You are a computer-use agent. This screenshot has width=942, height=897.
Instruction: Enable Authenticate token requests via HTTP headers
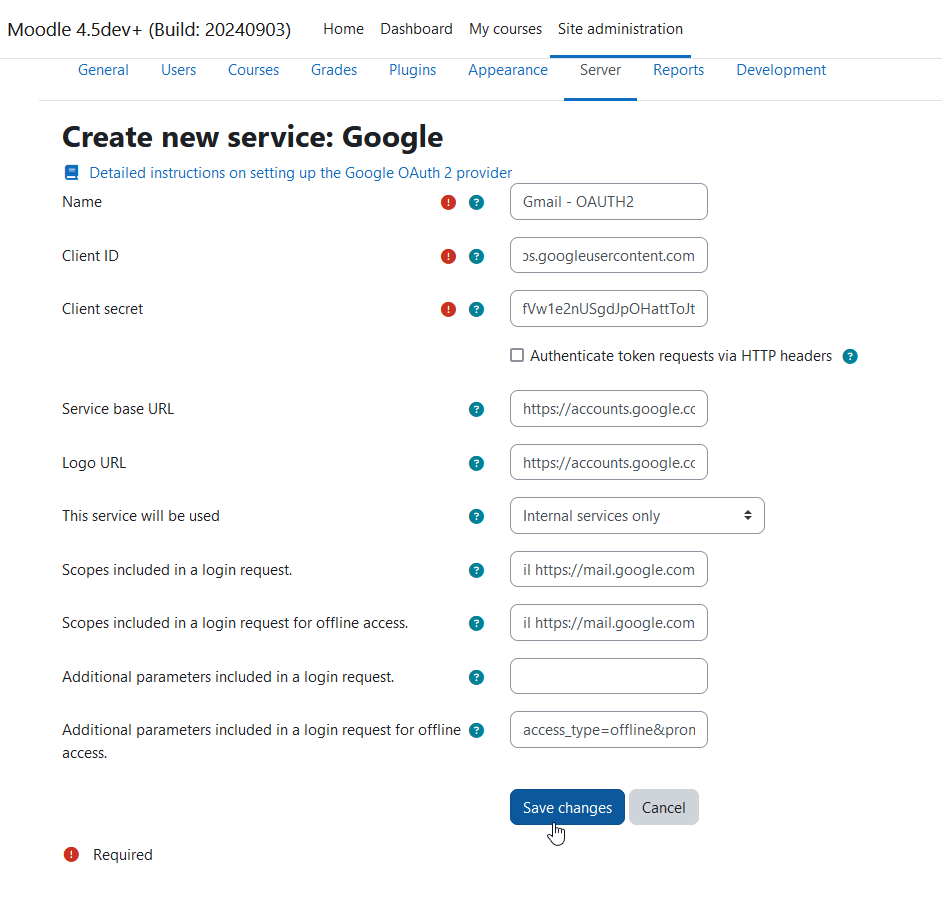[x=517, y=355]
